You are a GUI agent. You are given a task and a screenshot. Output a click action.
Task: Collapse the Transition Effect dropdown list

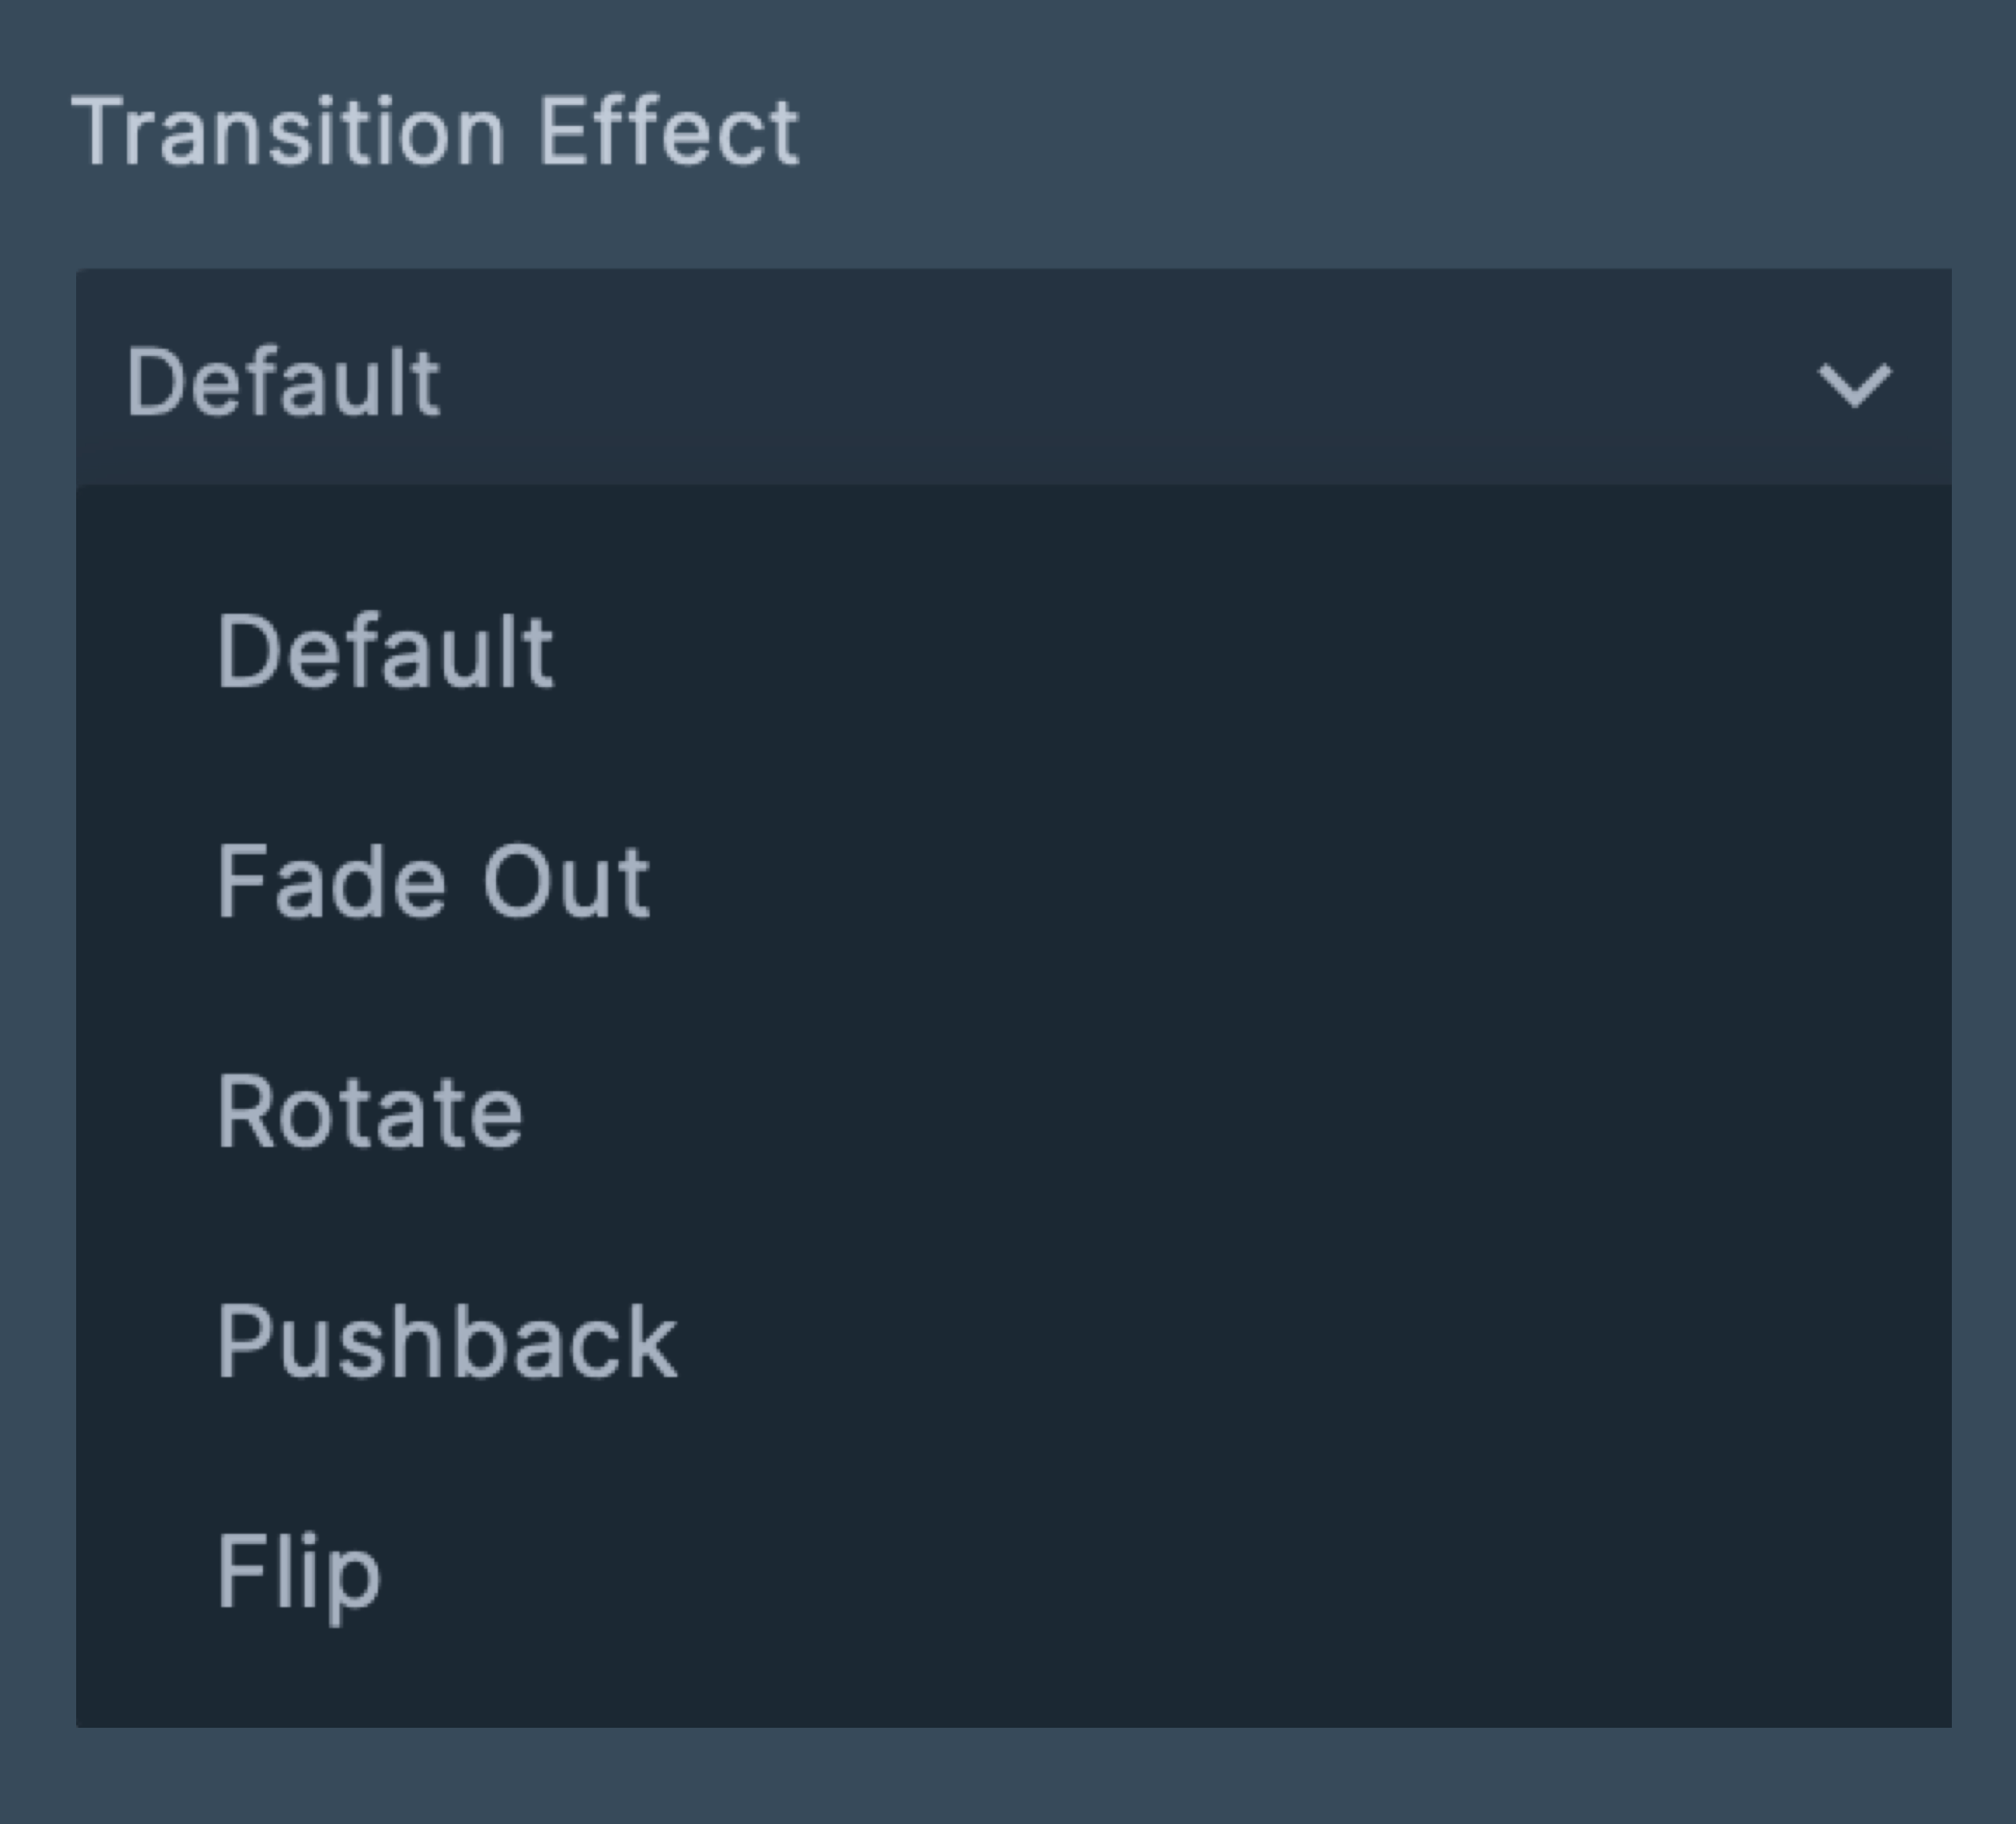click(1853, 385)
